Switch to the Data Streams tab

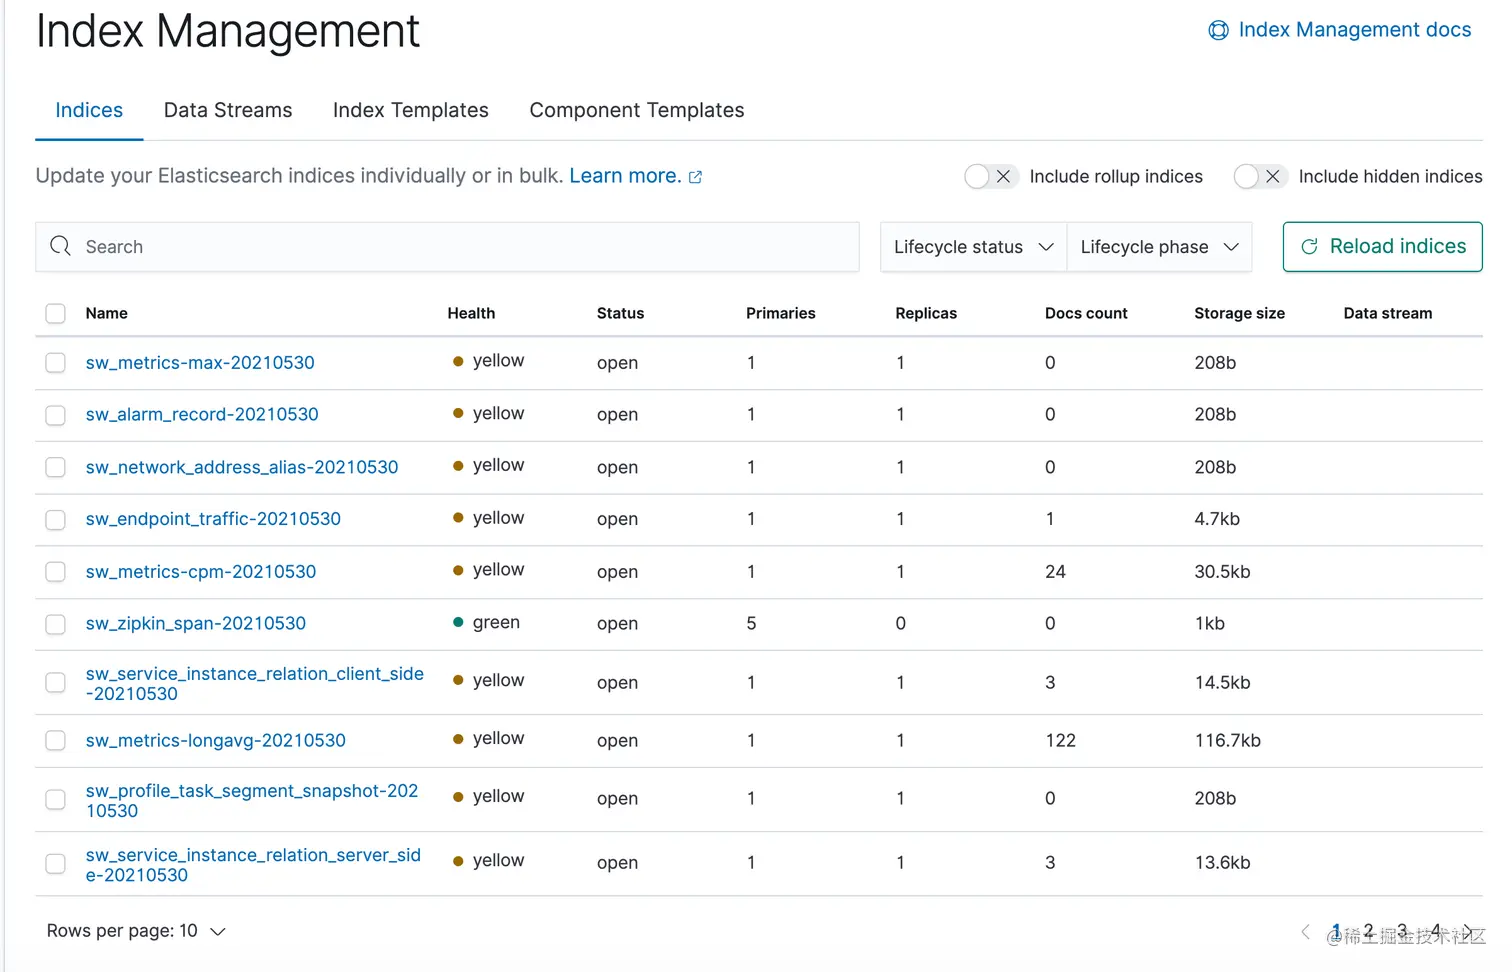tap(228, 110)
